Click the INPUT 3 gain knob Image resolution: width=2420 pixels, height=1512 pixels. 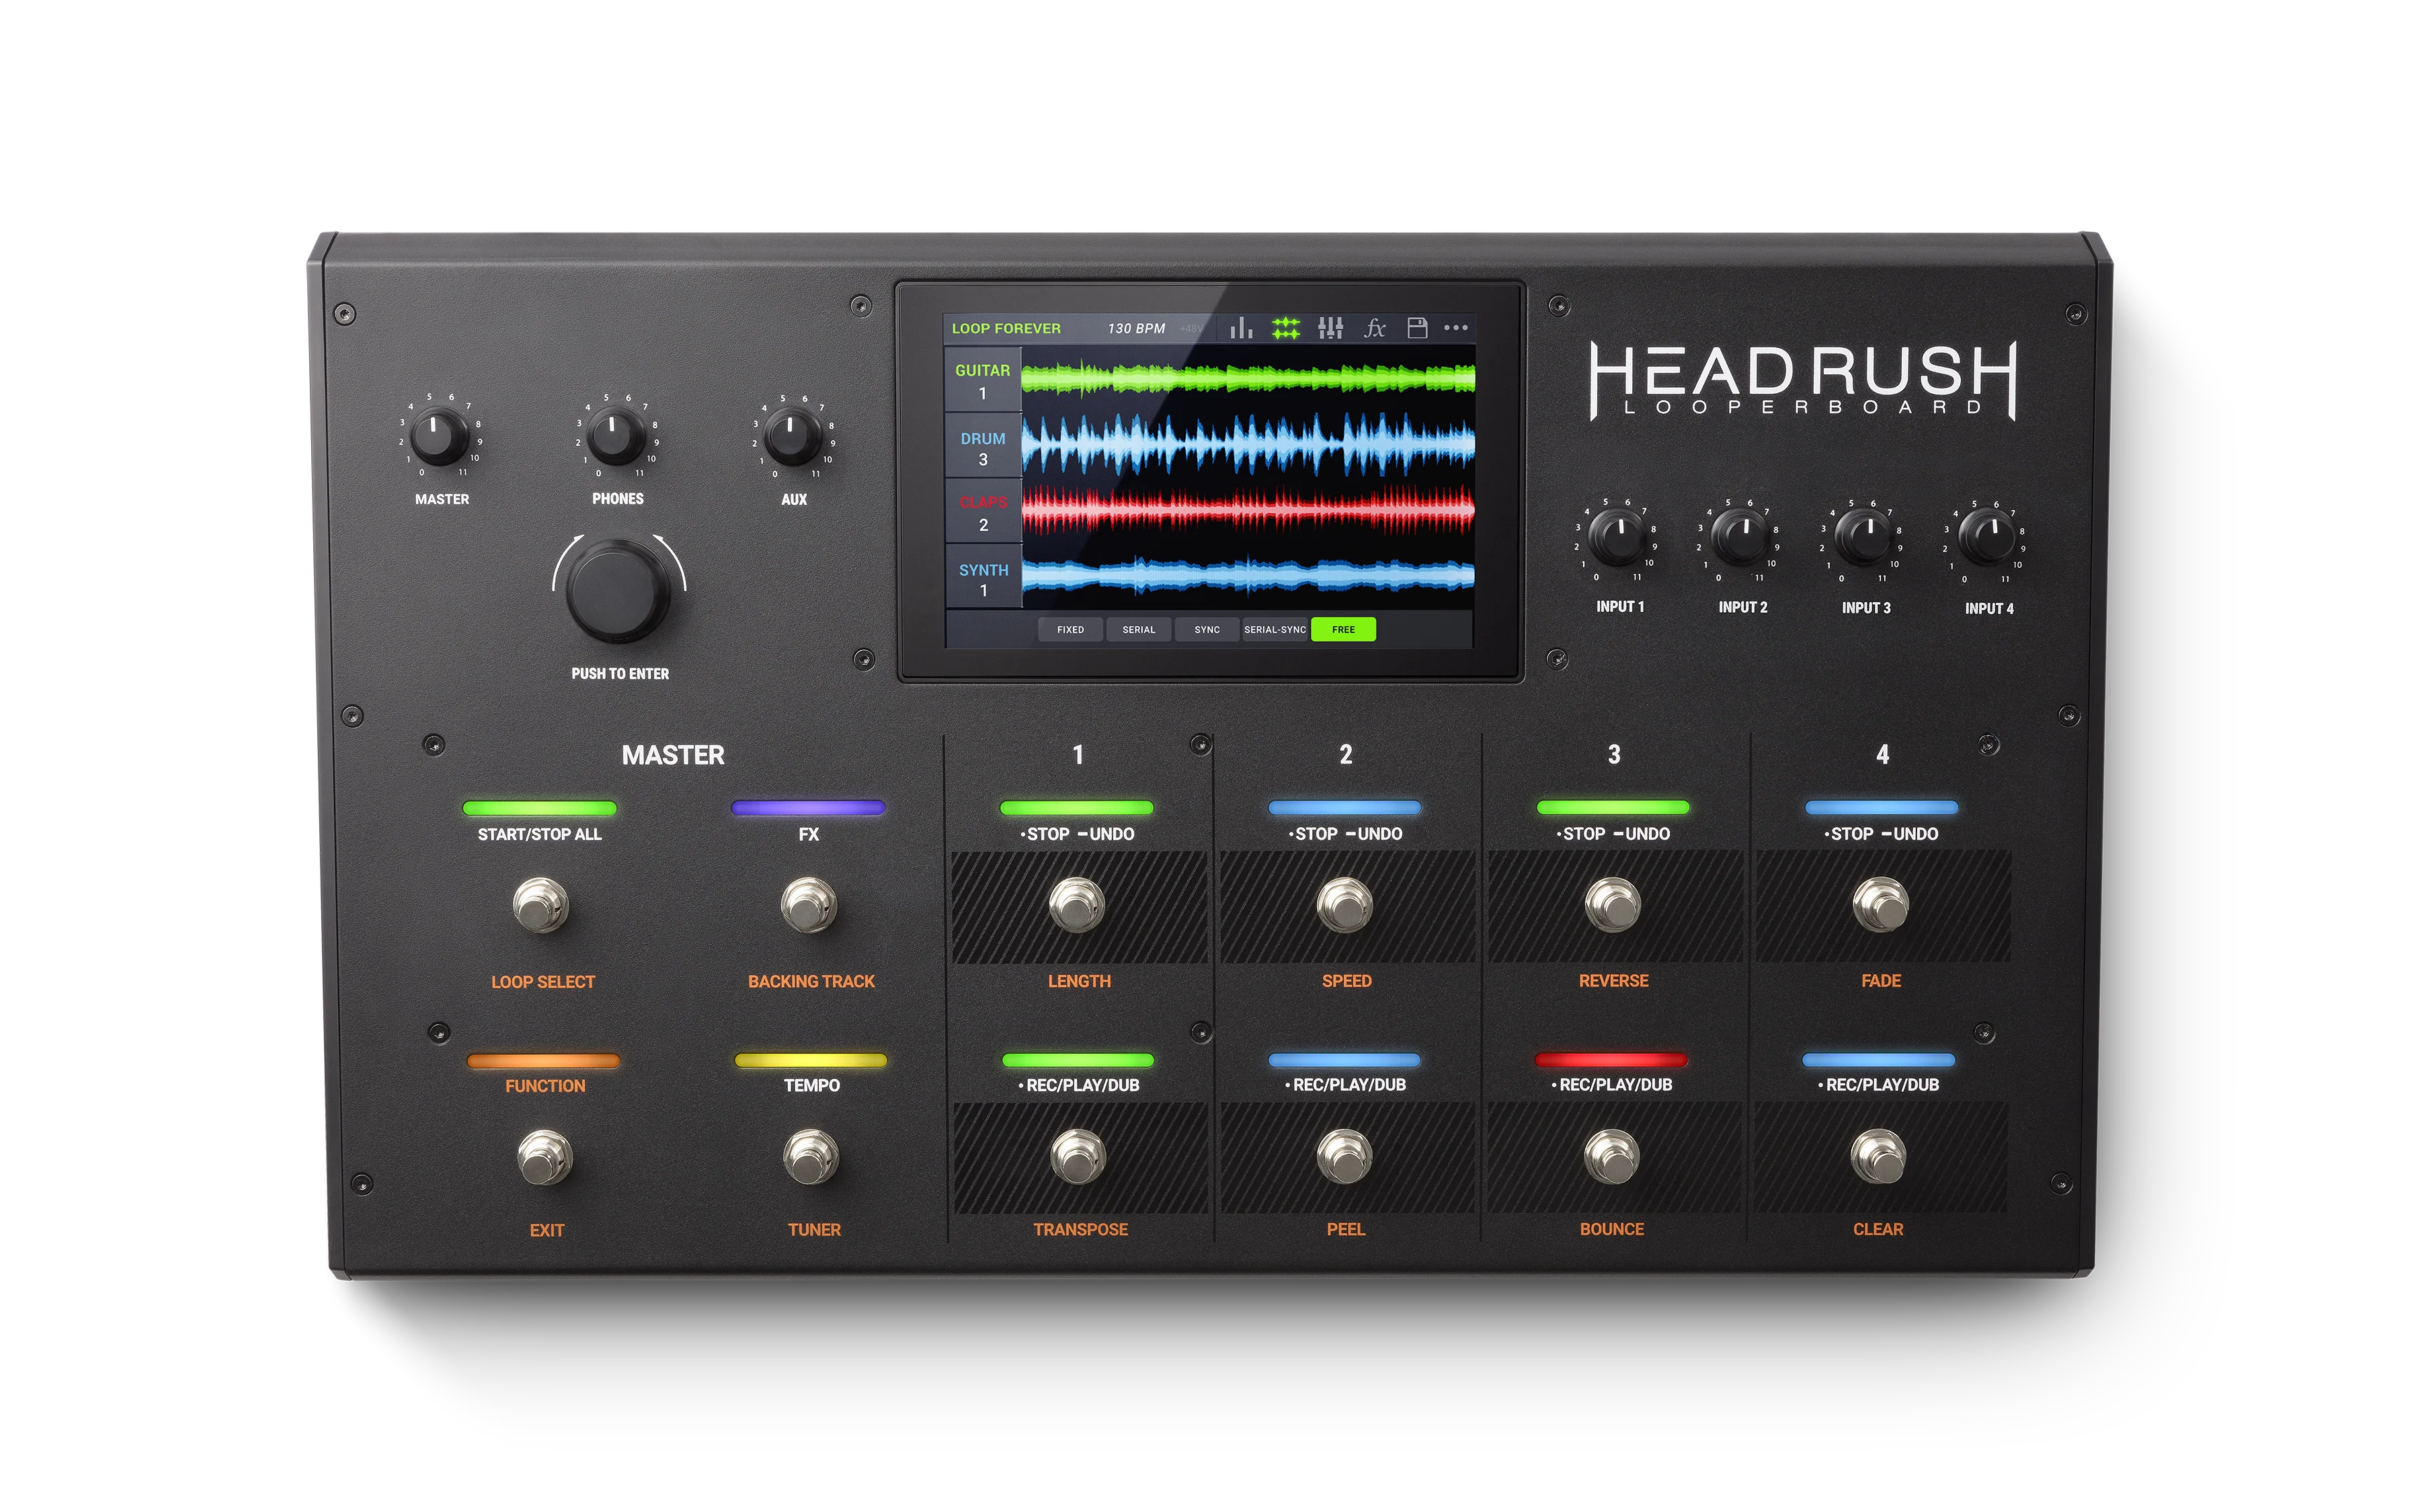click(1863, 538)
